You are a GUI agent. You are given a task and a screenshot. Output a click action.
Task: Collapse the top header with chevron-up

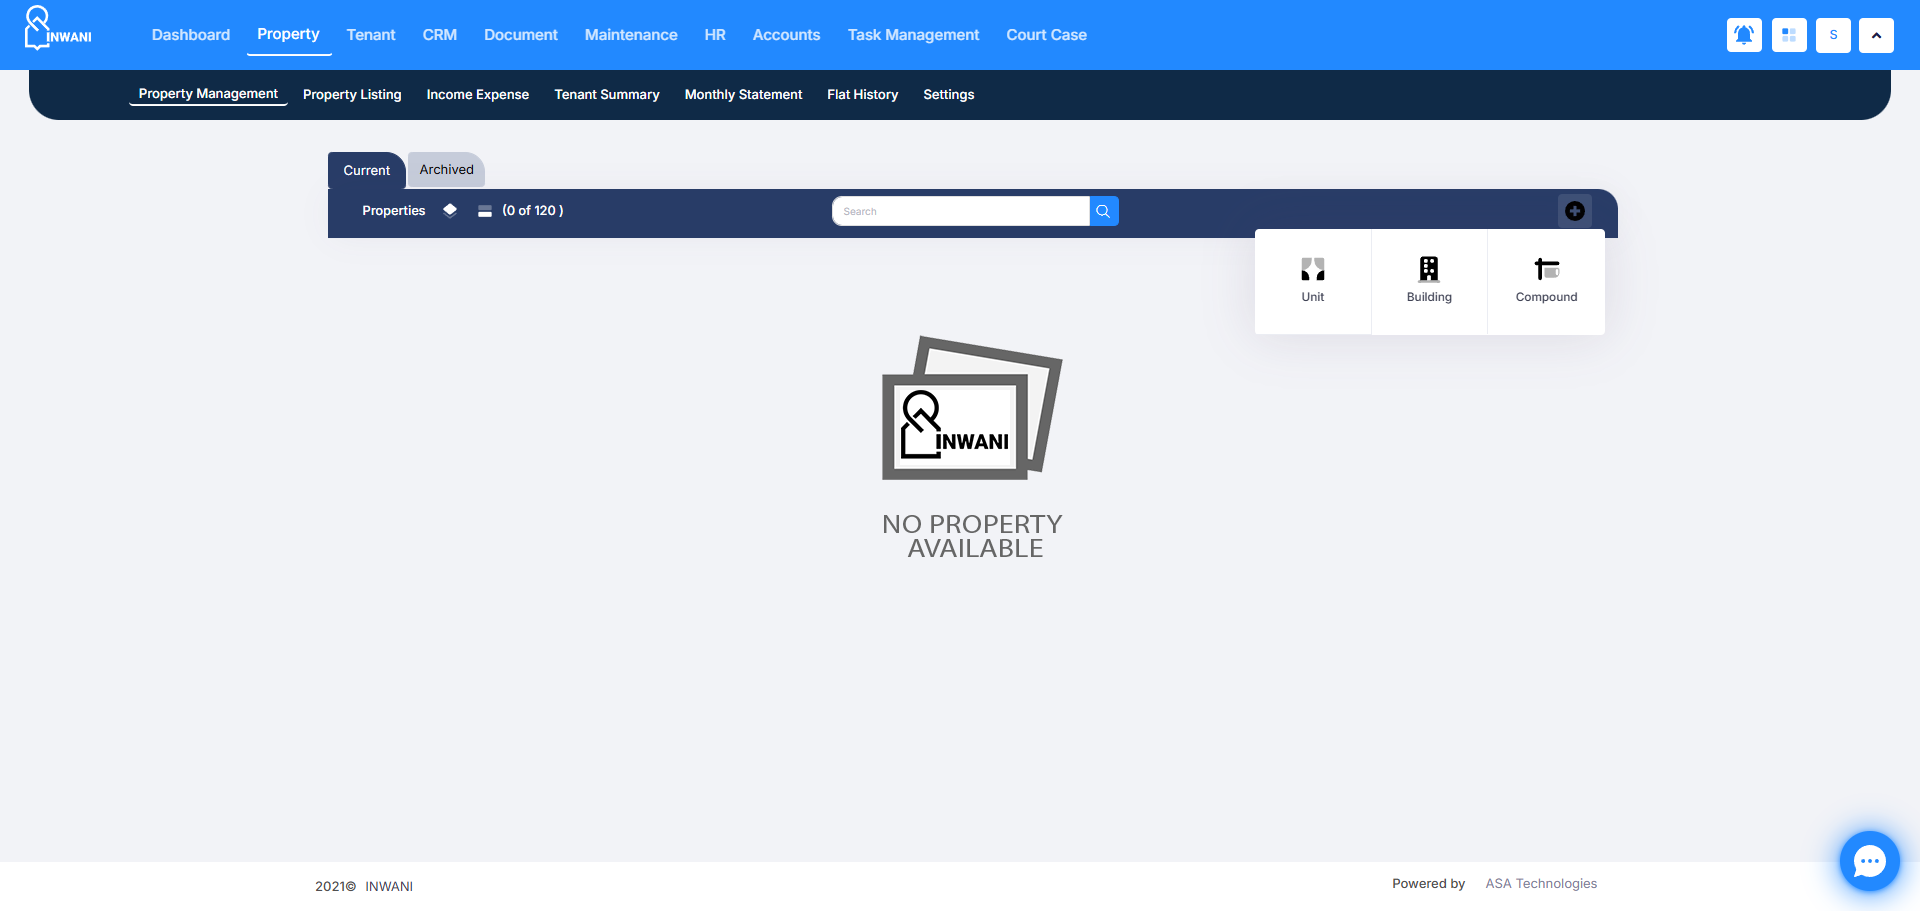coord(1876,35)
